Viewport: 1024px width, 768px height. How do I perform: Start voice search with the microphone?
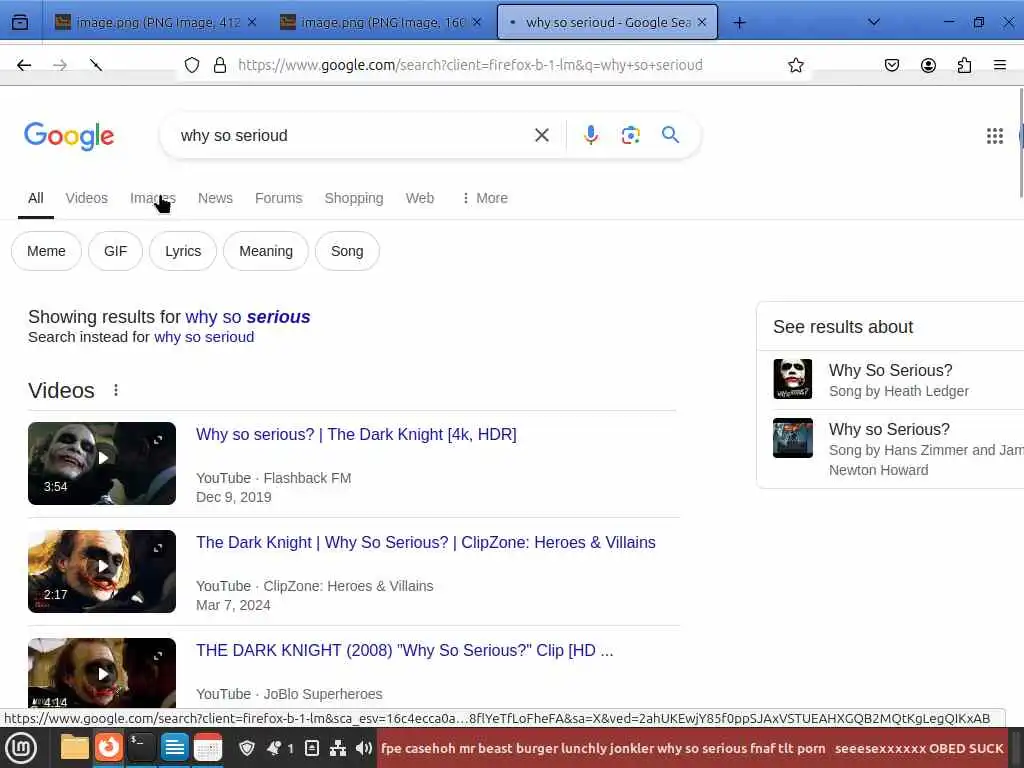point(590,135)
